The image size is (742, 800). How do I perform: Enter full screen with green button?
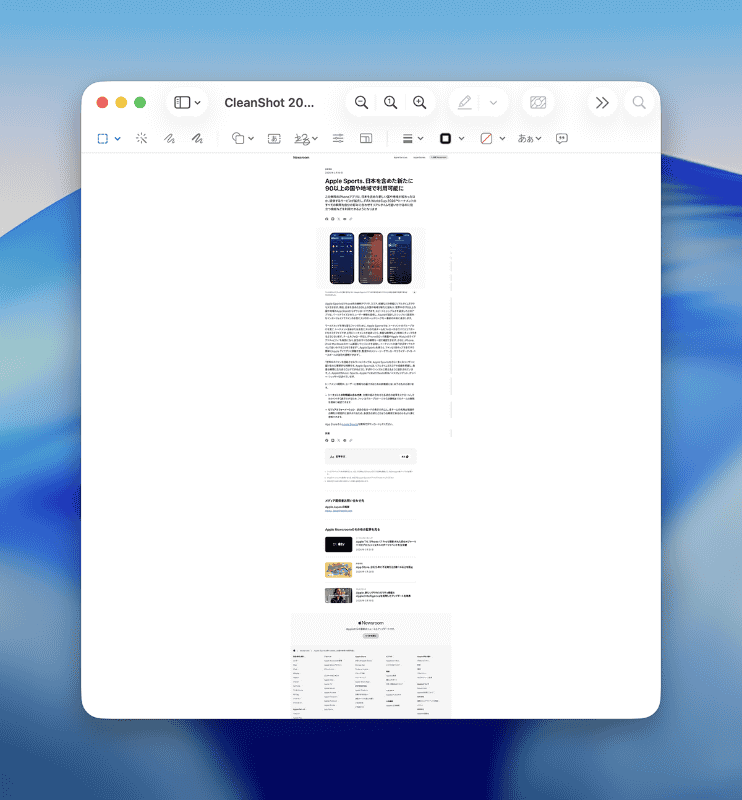(140, 103)
